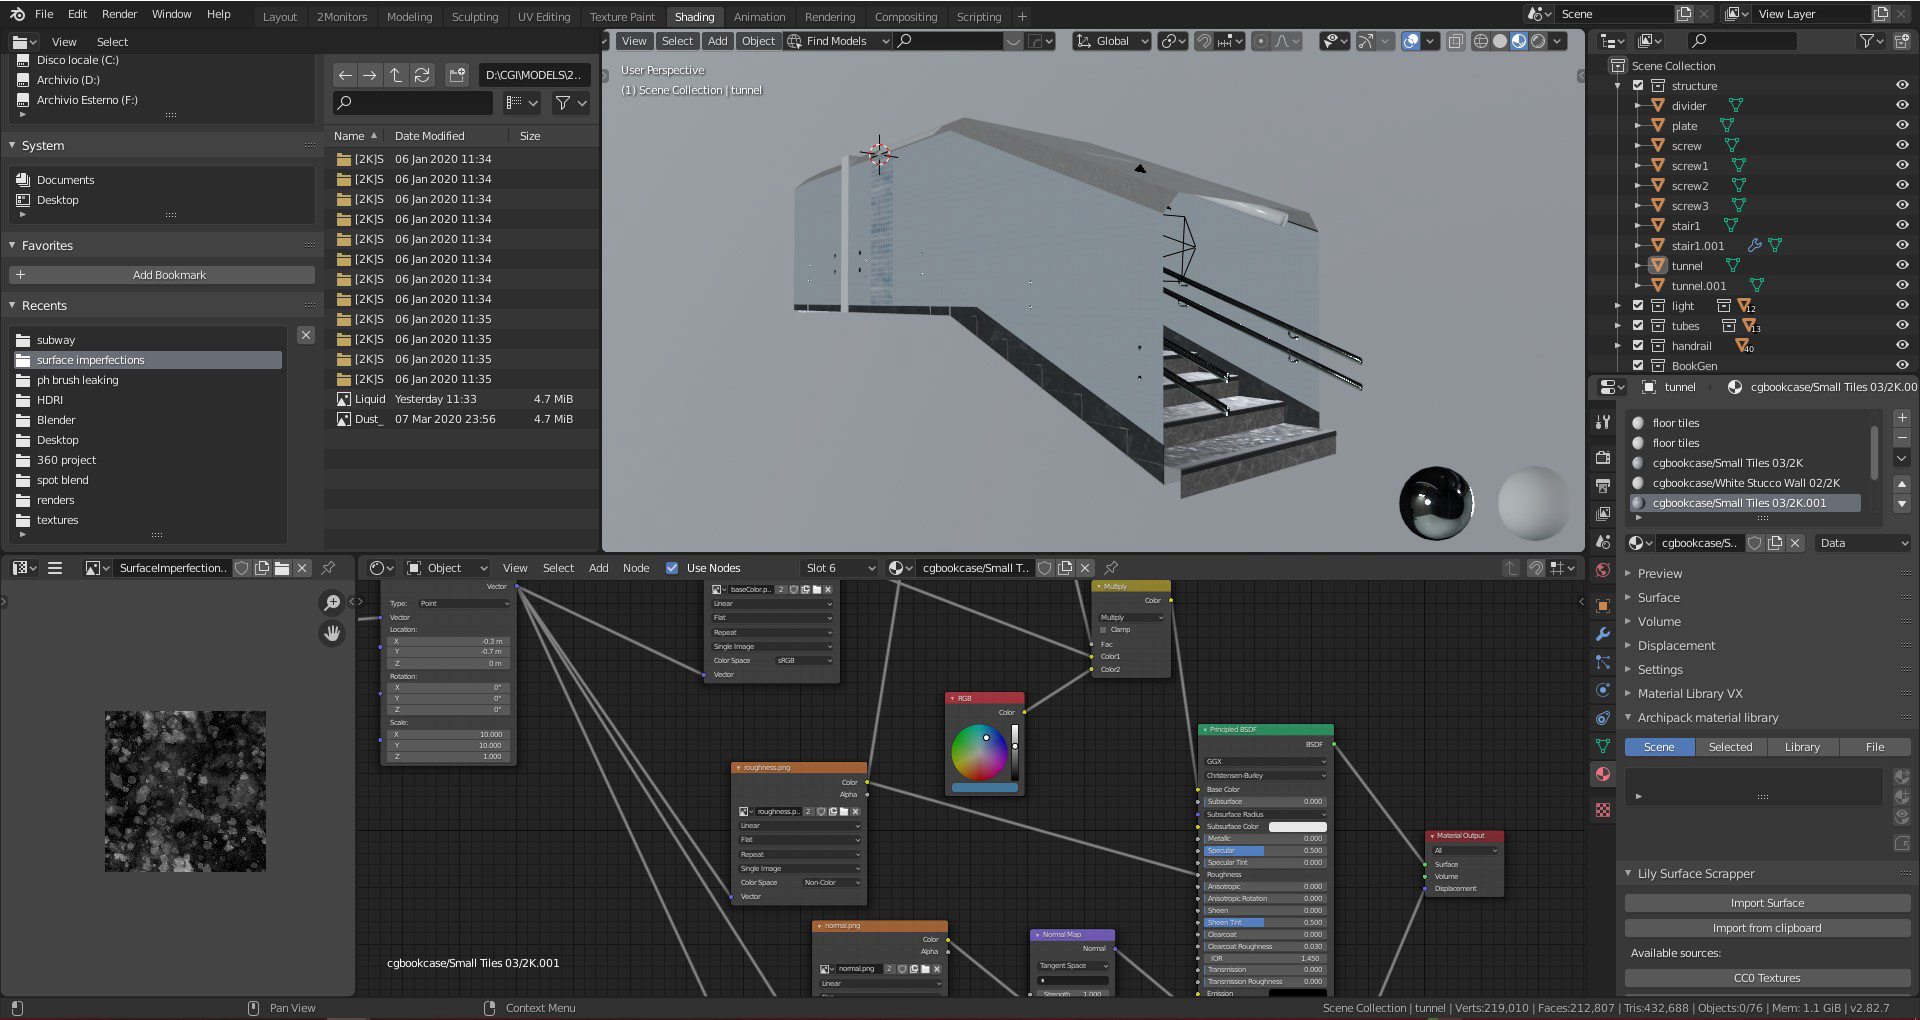Open the Particles properties tab
Viewport: 1920px width, 1020px height.
point(1603,662)
